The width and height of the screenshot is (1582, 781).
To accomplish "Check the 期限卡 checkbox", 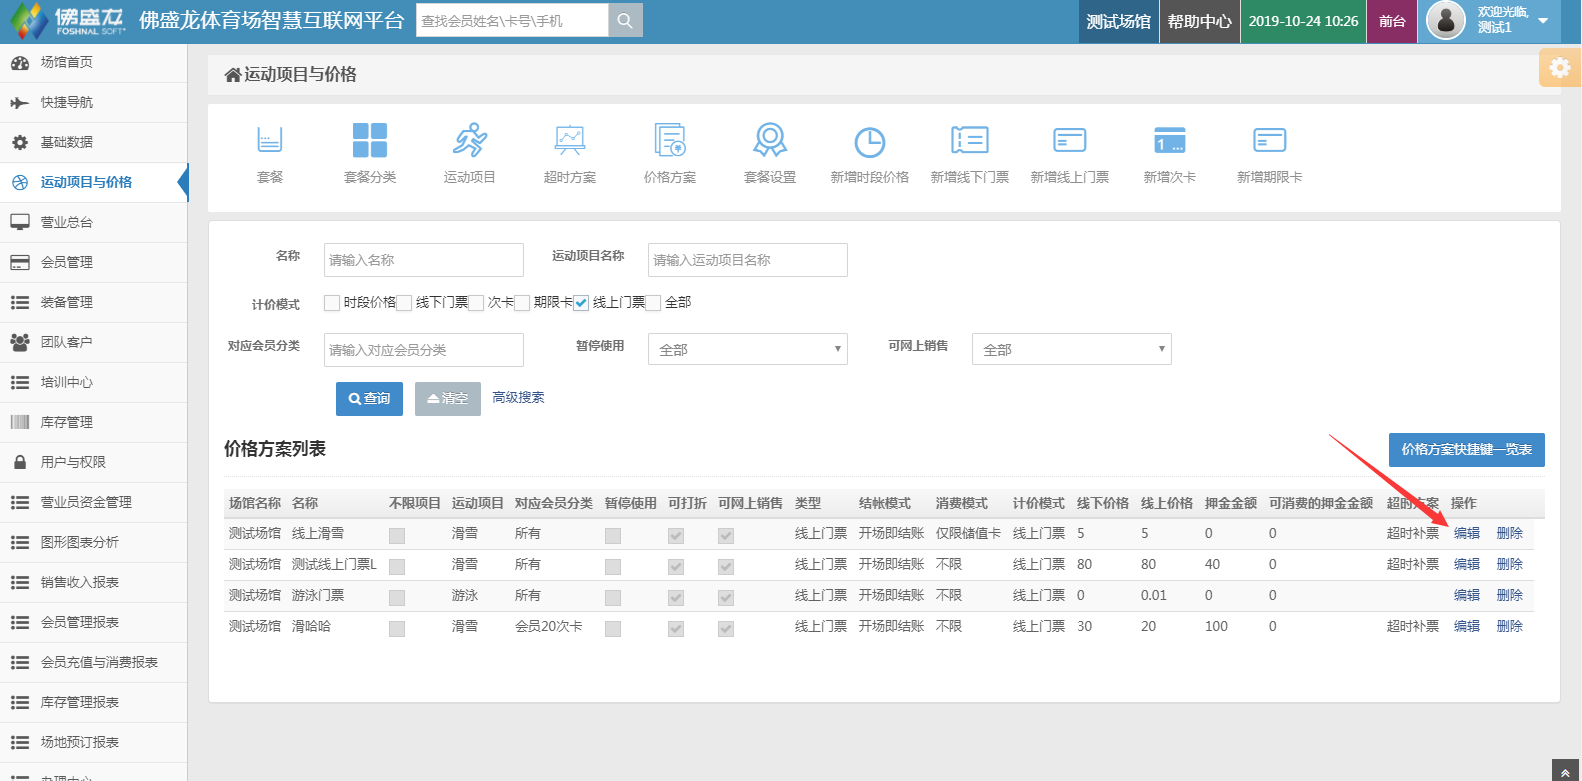I will point(522,303).
